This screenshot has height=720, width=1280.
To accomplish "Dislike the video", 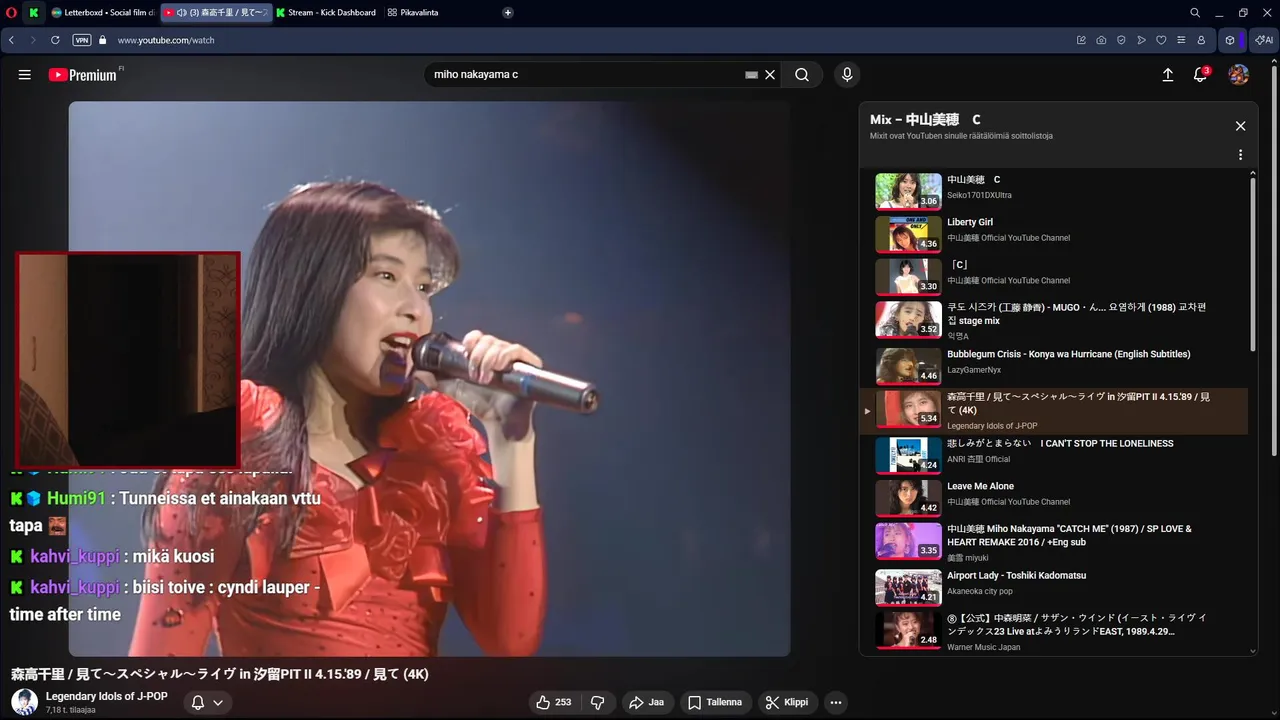I will pyautogui.click(x=597, y=702).
